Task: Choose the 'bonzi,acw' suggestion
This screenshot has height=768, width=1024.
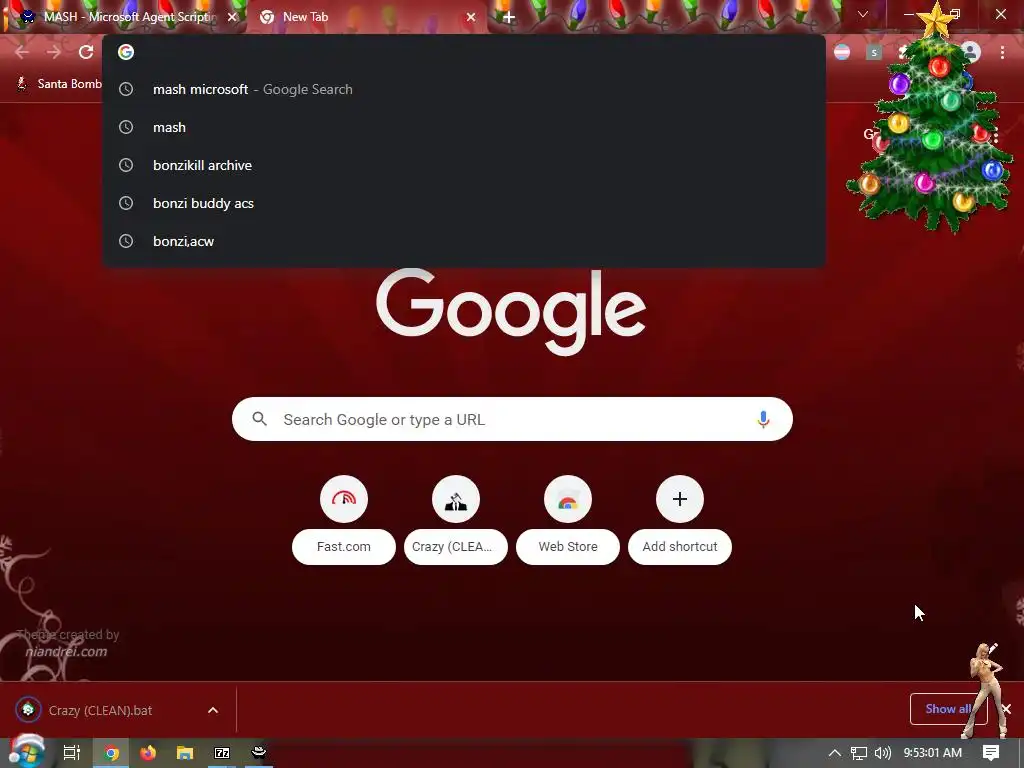Action: pos(464,241)
